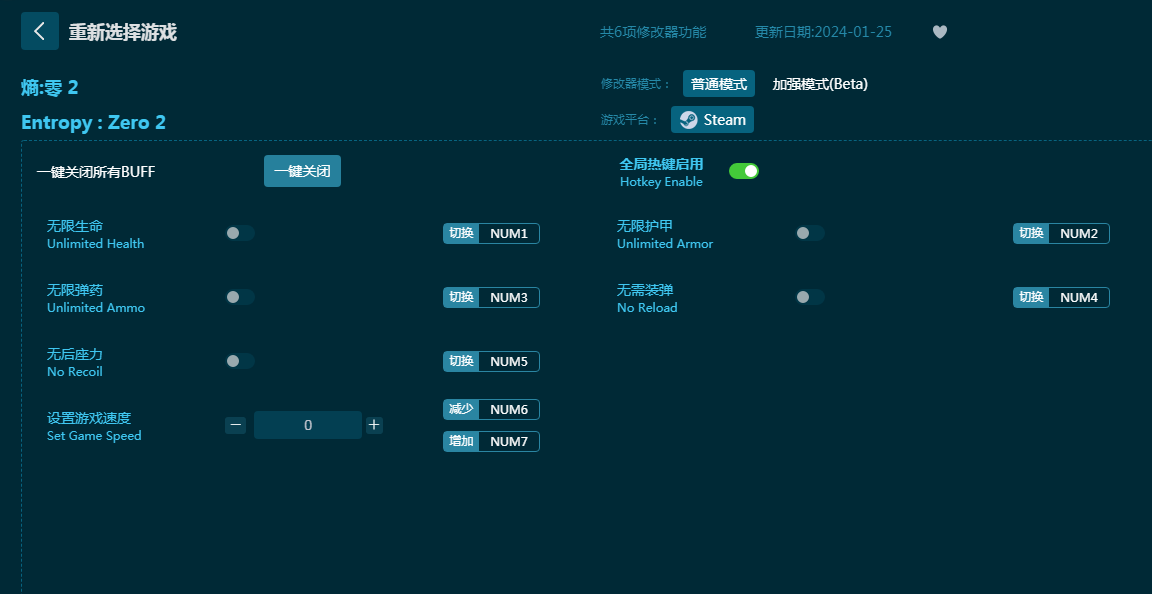This screenshot has width=1152, height=594.
Task: Select the Steam platform button
Action: pos(712,120)
